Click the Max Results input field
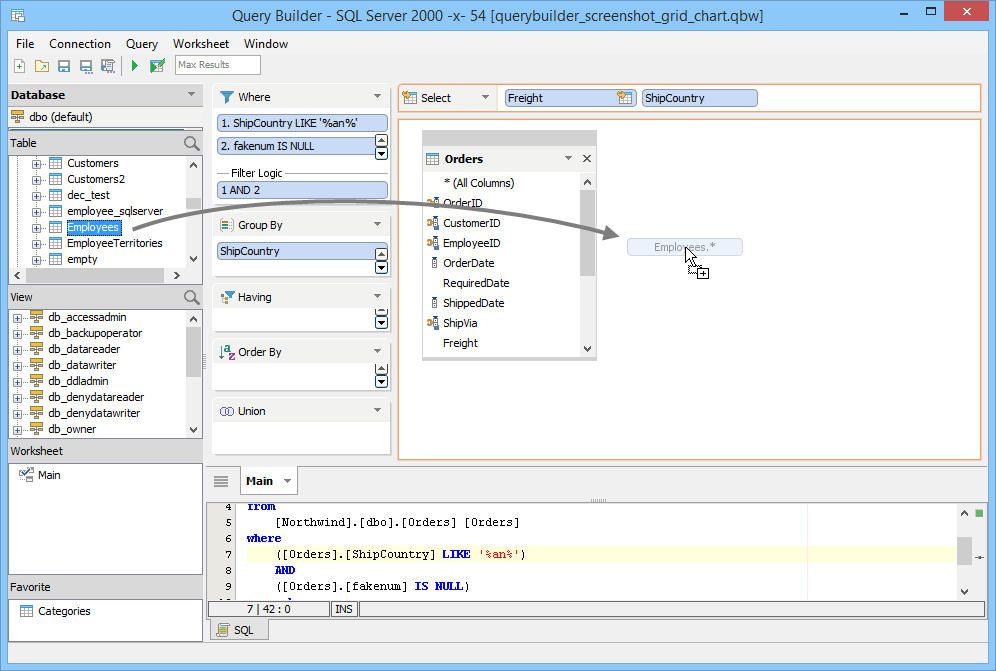Viewport: 996px width, 671px height. click(217, 65)
